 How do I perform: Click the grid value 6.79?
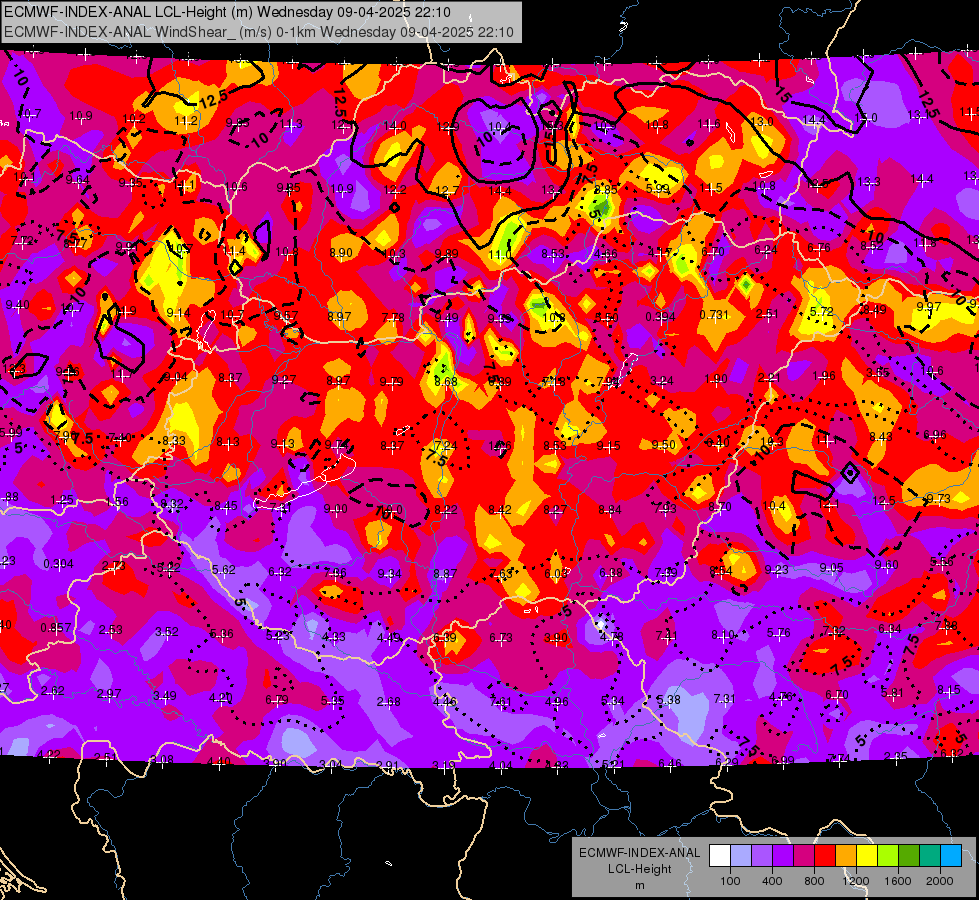tap(277, 700)
